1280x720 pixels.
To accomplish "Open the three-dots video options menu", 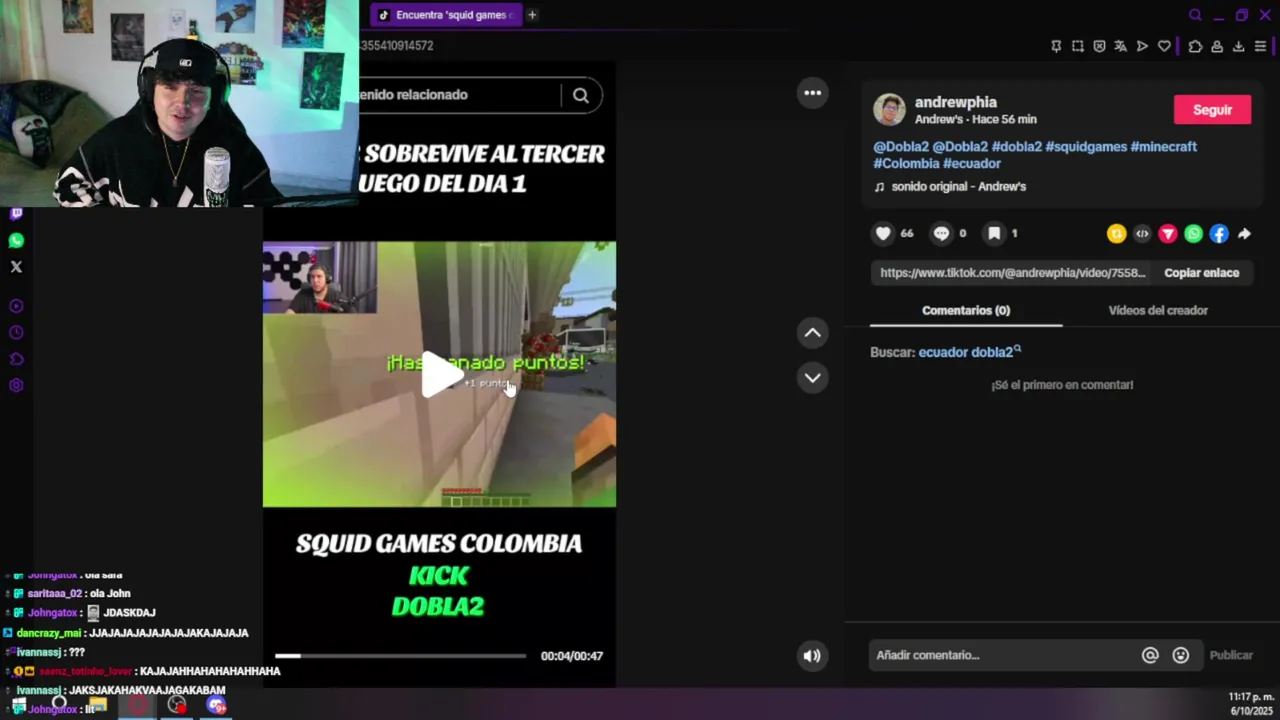I will coord(812,93).
